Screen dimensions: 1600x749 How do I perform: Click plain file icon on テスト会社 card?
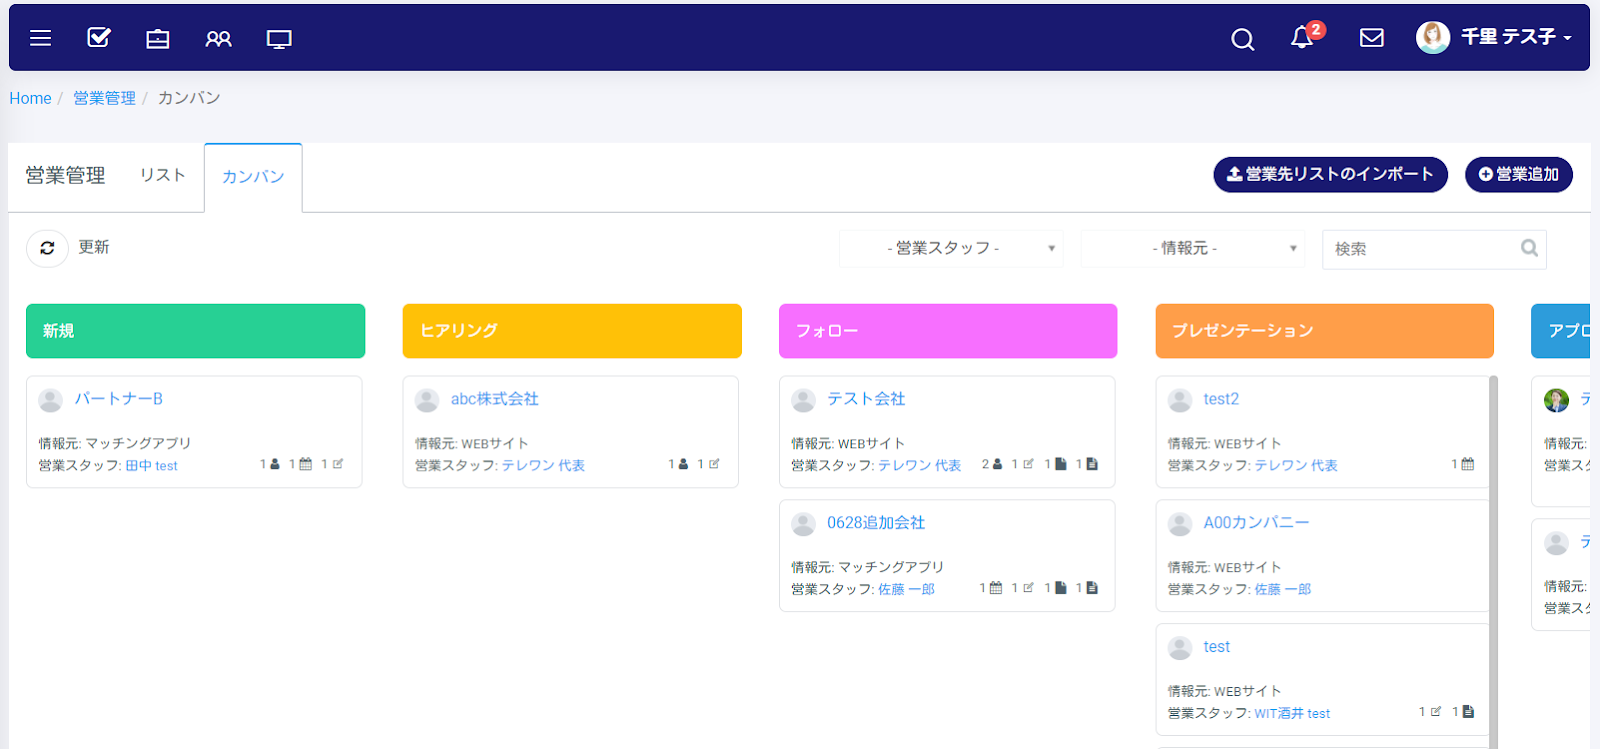[1060, 464]
